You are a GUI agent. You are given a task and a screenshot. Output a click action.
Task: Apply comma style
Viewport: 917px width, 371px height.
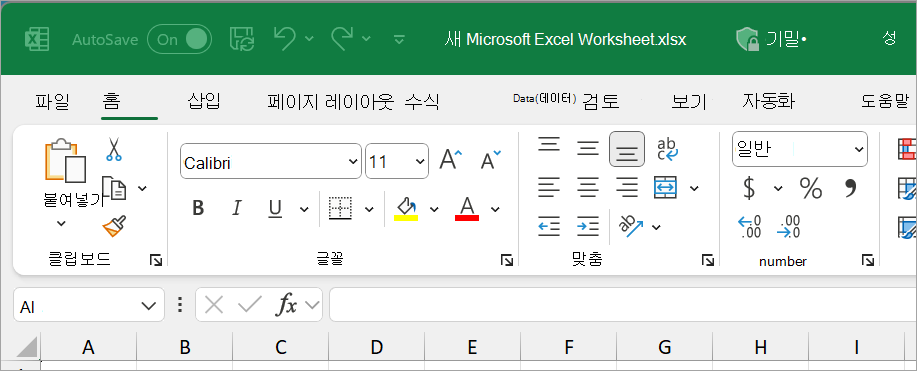(851, 187)
